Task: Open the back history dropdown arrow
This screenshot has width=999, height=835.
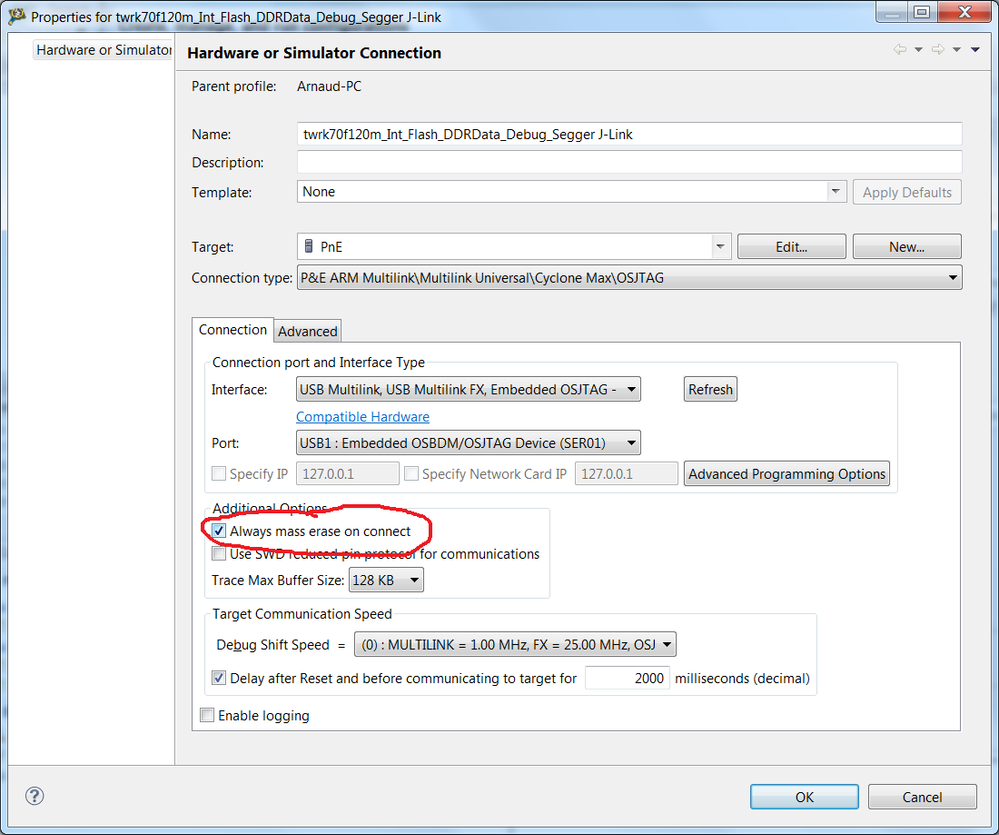Action: pos(918,50)
